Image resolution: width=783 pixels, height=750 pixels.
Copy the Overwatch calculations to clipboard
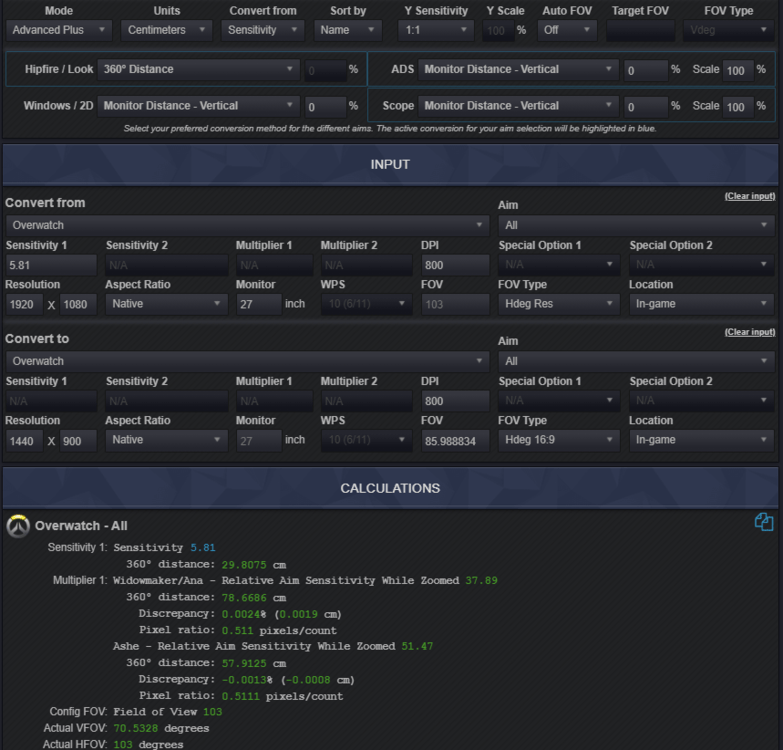[x=764, y=522]
